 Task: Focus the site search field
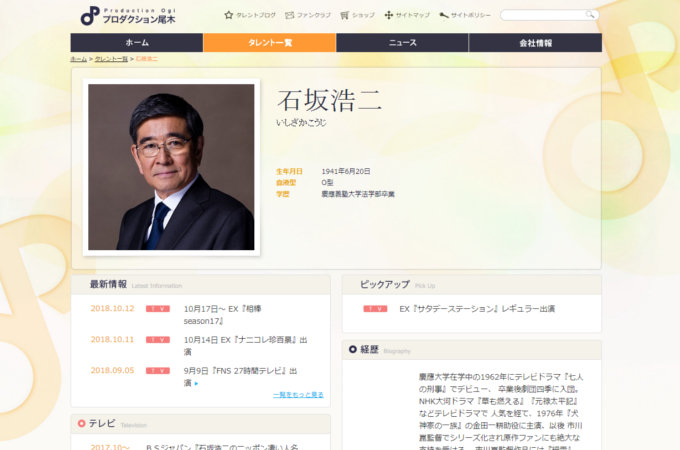point(549,15)
